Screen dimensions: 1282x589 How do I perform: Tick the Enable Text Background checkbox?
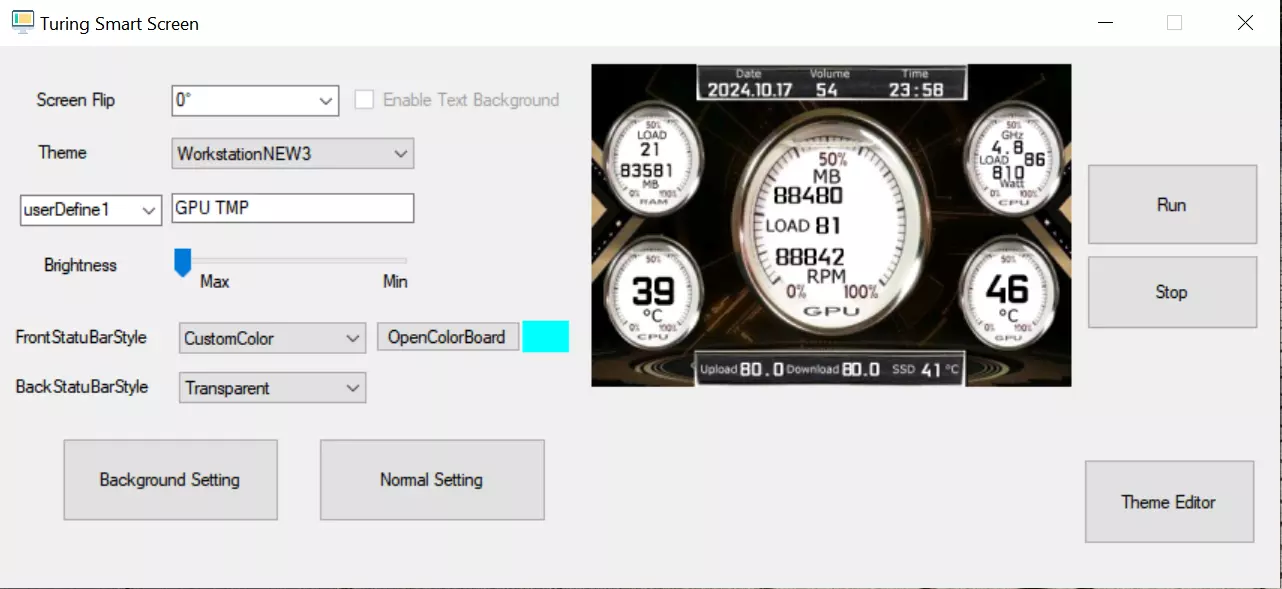coord(365,100)
